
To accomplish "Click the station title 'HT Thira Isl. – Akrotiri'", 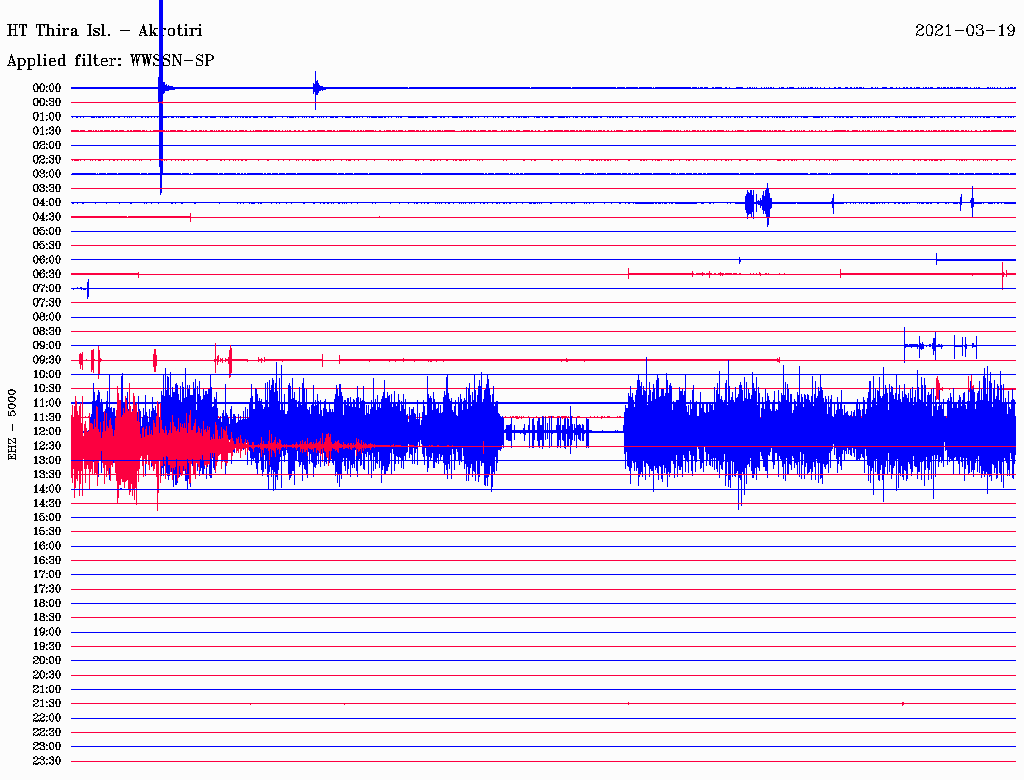I will [104, 31].
